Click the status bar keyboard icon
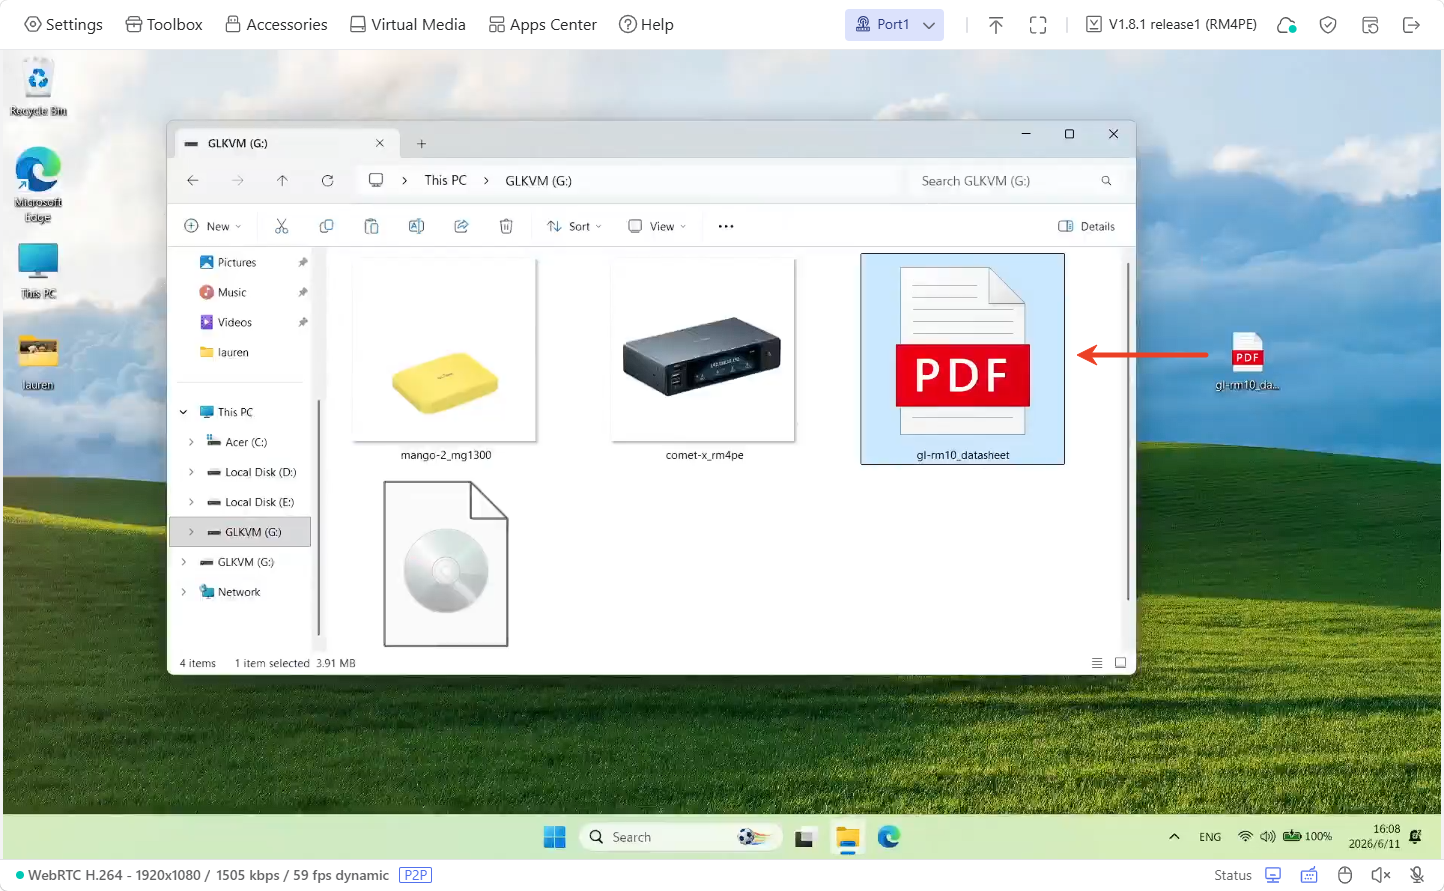This screenshot has width=1444, height=891. click(1309, 875)
